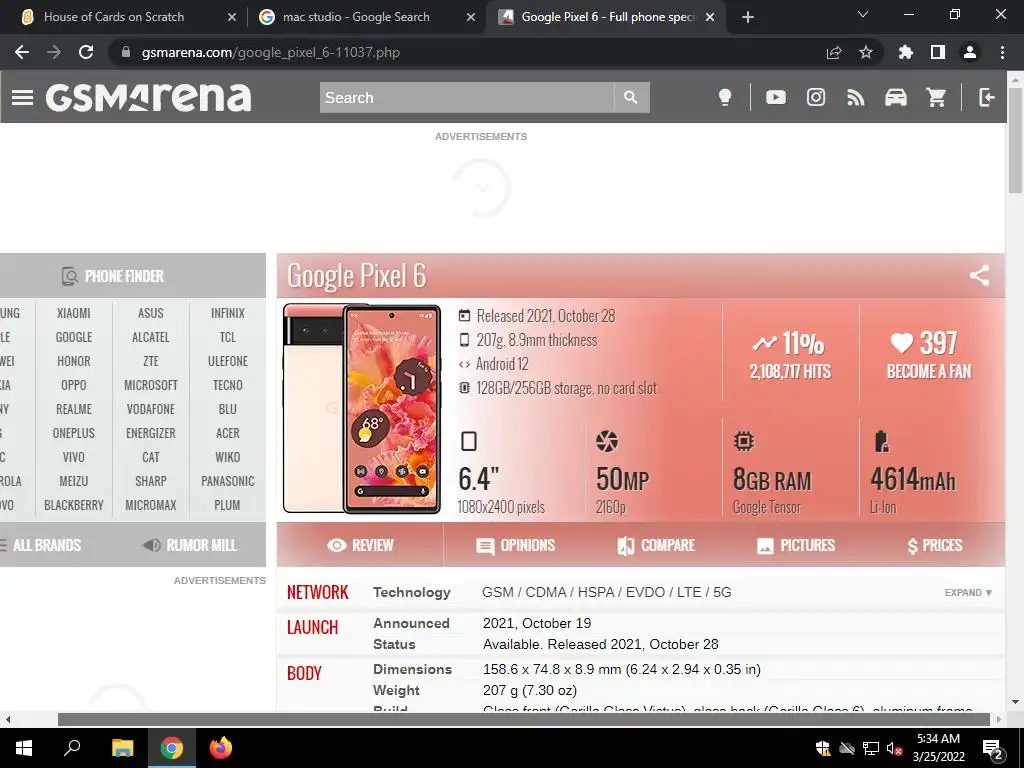
Task: Open the Phone Finder
Action: click(x=112, y=276)
